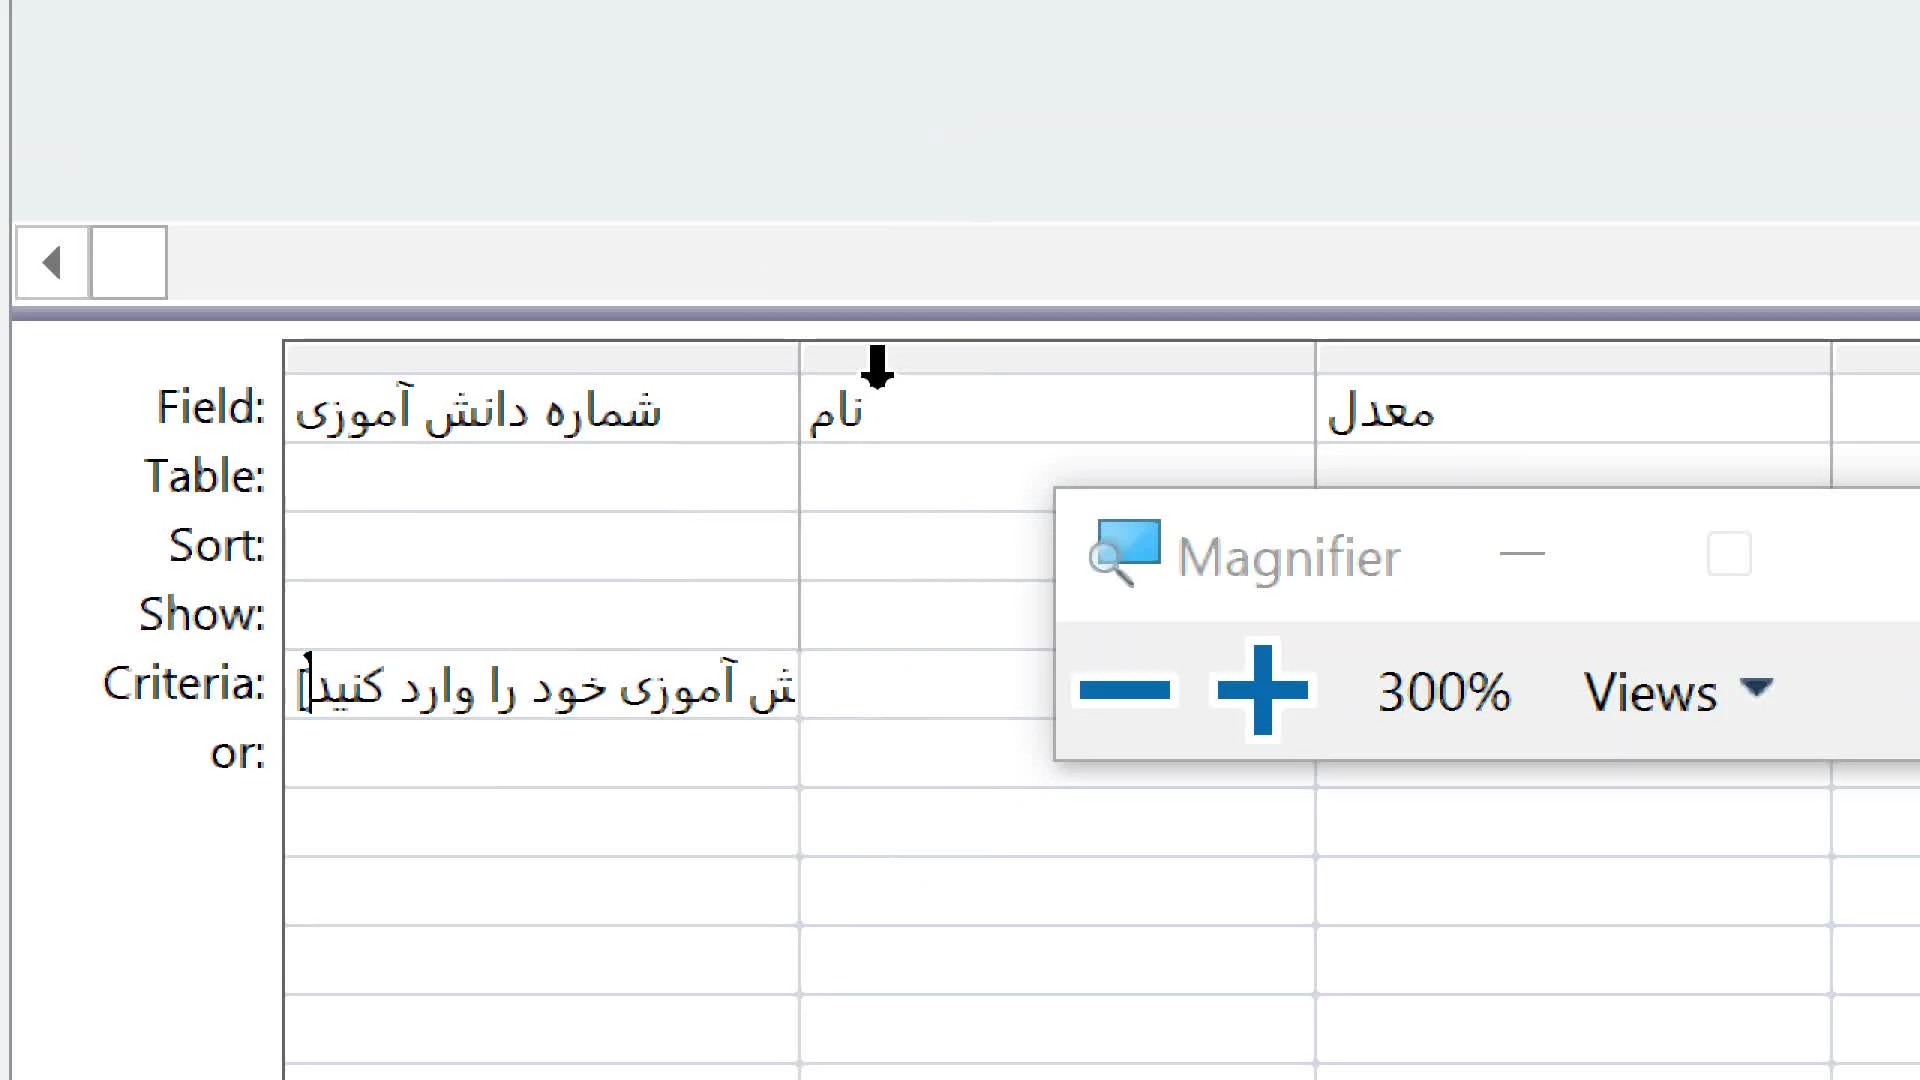This screenshot has width=1920, height=1080.
Task: Select the معدل field cell
Action: tap(1573, 409)
